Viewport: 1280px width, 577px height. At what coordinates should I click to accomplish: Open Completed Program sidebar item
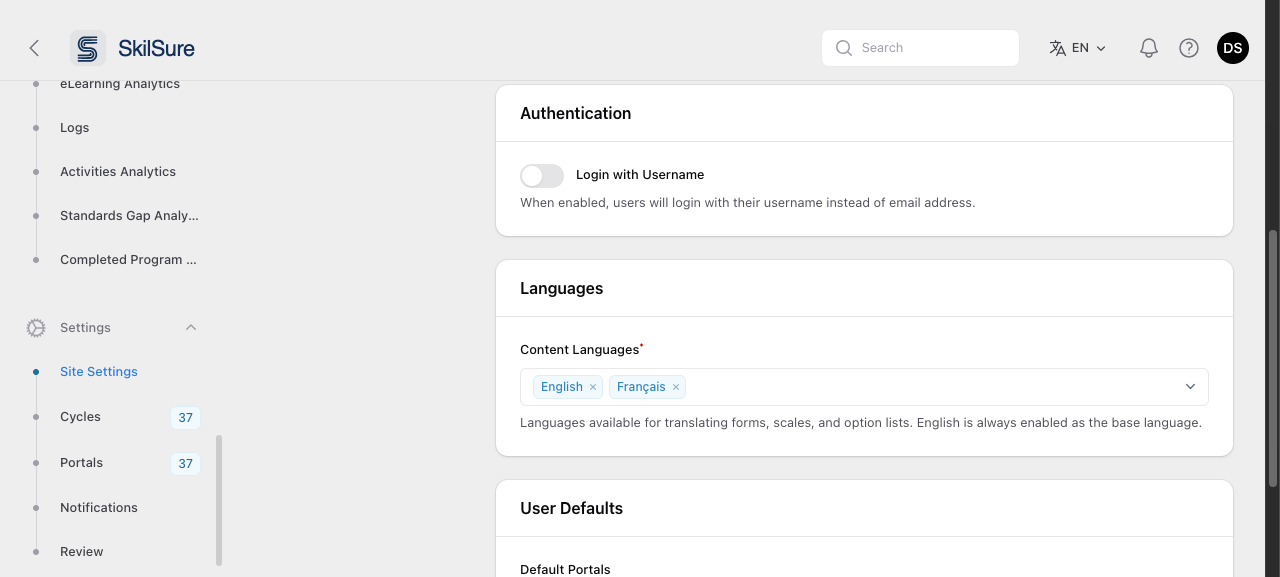point(128,260)
